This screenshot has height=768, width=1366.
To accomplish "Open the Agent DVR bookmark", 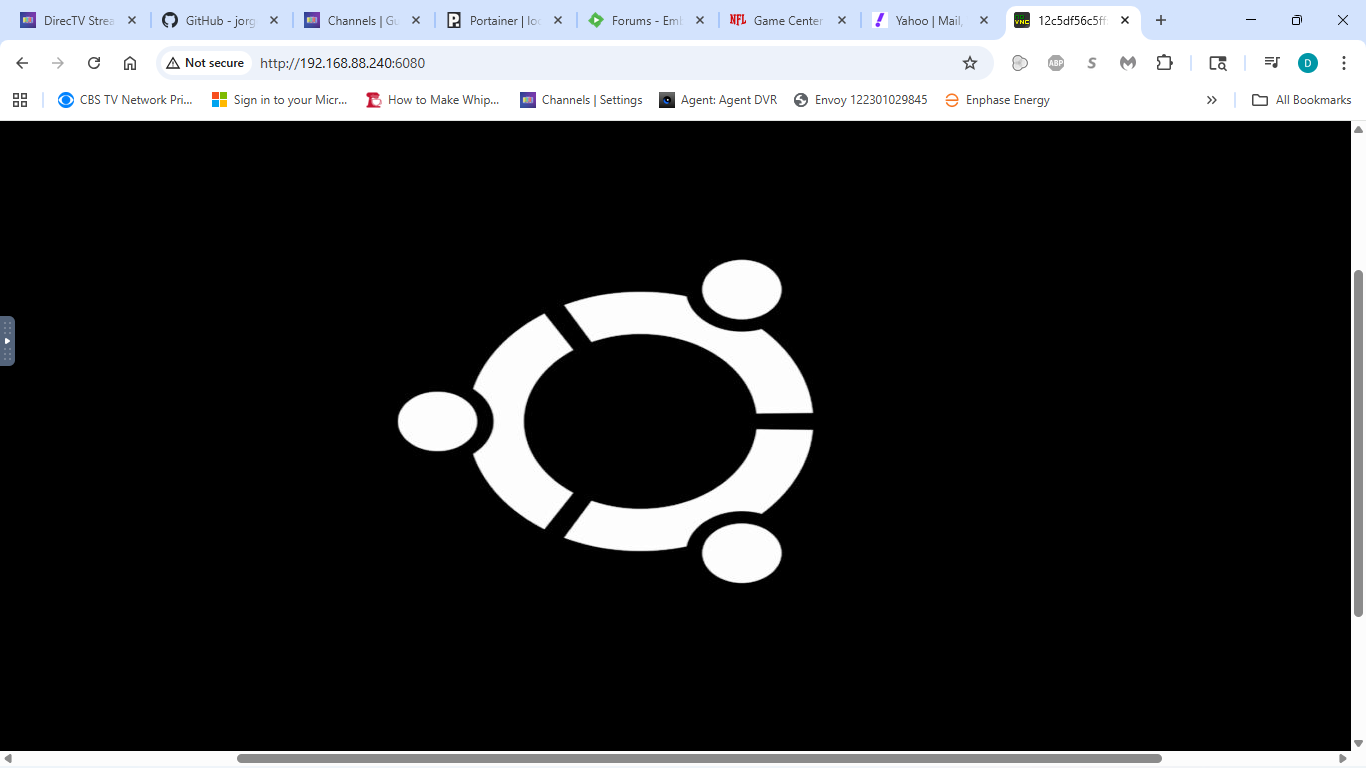I will (x=718, y=100).
